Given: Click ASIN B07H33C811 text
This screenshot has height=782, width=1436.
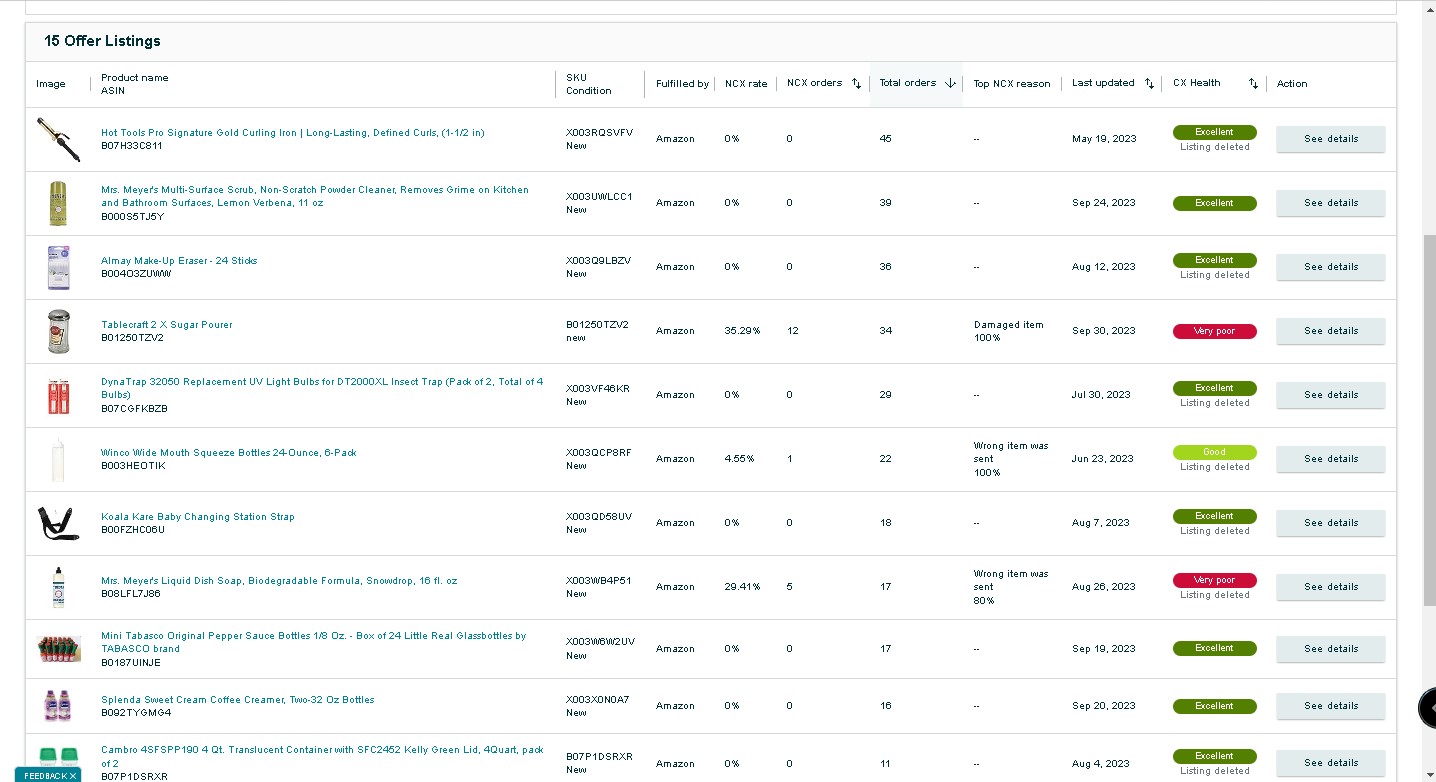Looking at the screenshot, I should click(132, 146).
